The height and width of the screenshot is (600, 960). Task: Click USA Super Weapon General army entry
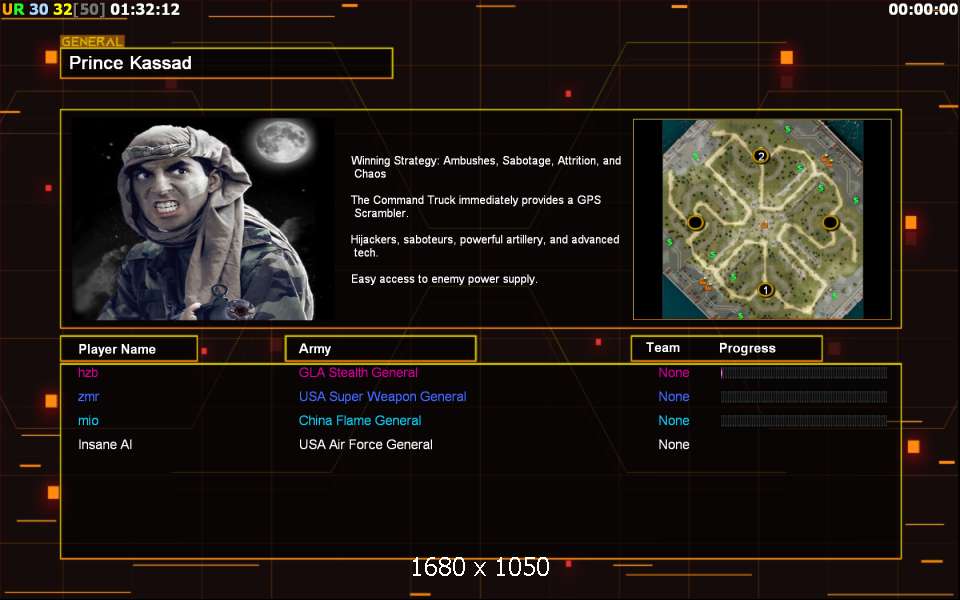coord(383,397)
